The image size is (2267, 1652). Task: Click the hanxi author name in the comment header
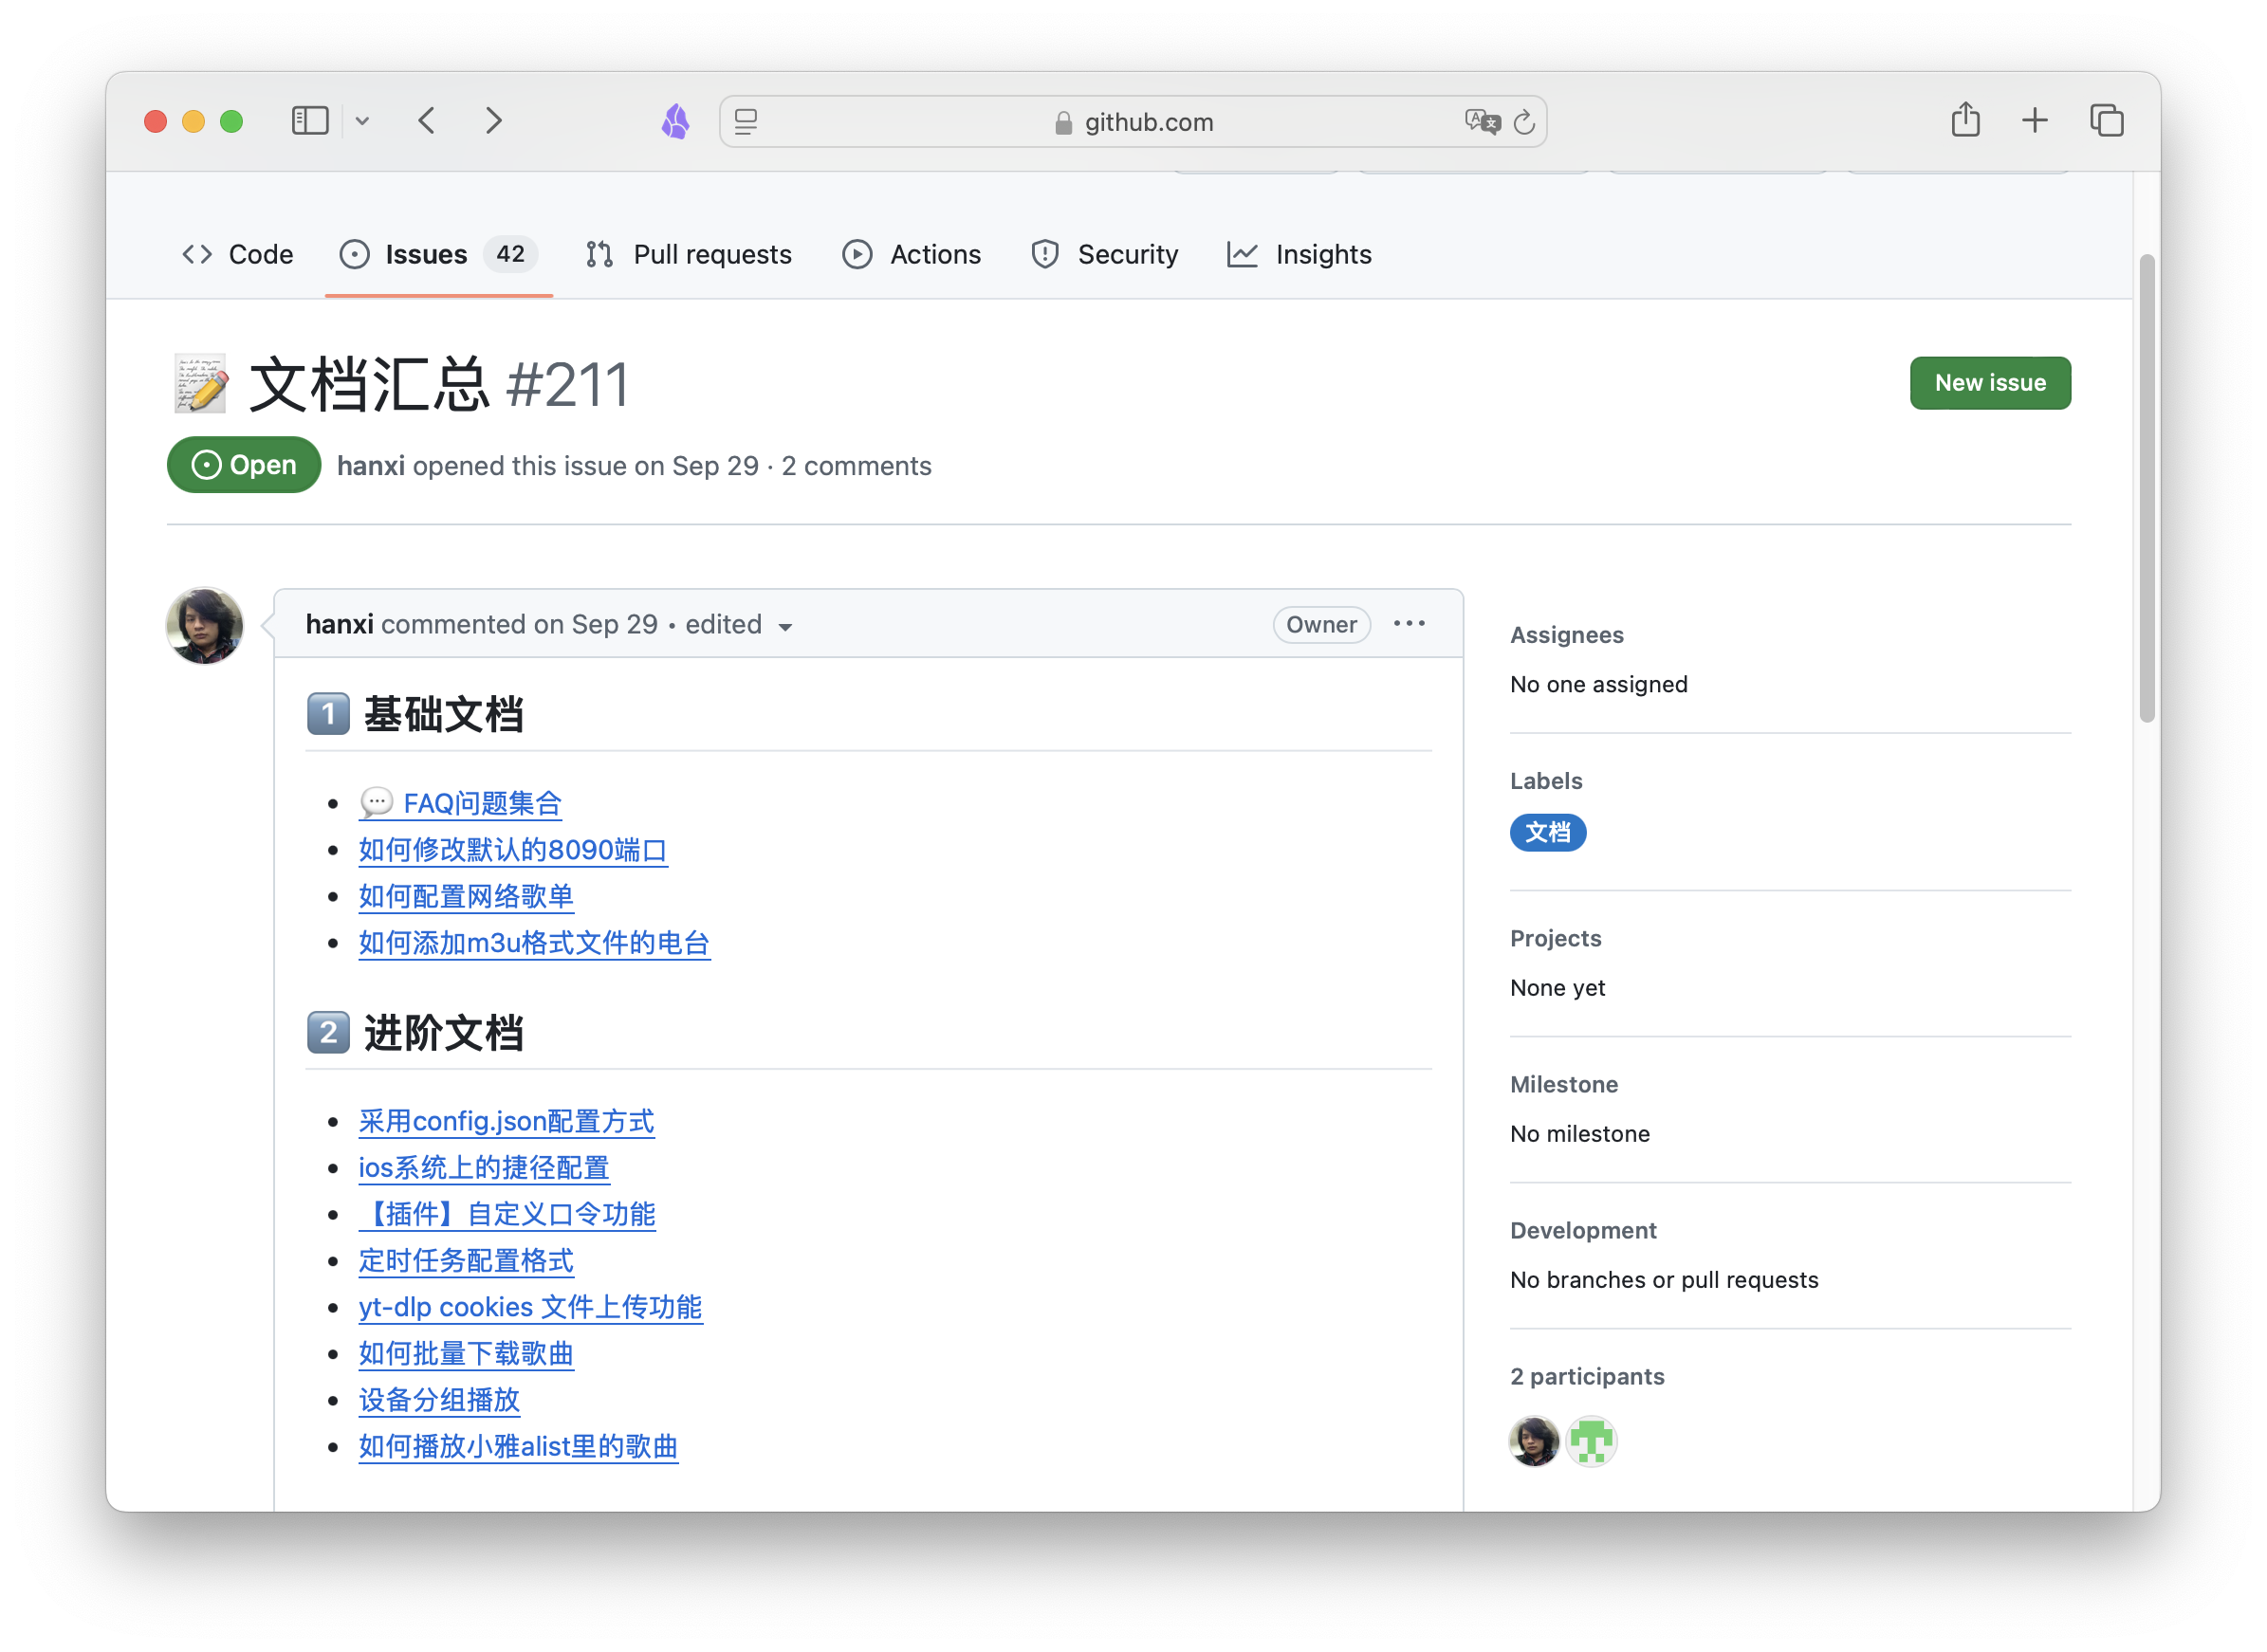[339, 624]
